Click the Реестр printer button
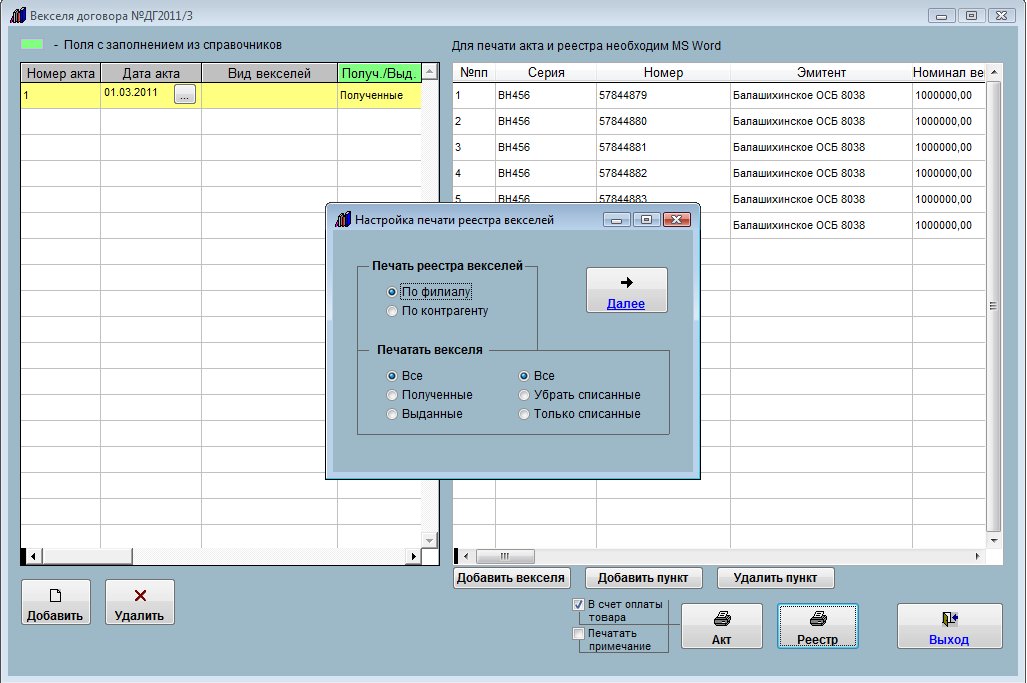This screenshot has height=683, width=1027. tap(817, 627)
